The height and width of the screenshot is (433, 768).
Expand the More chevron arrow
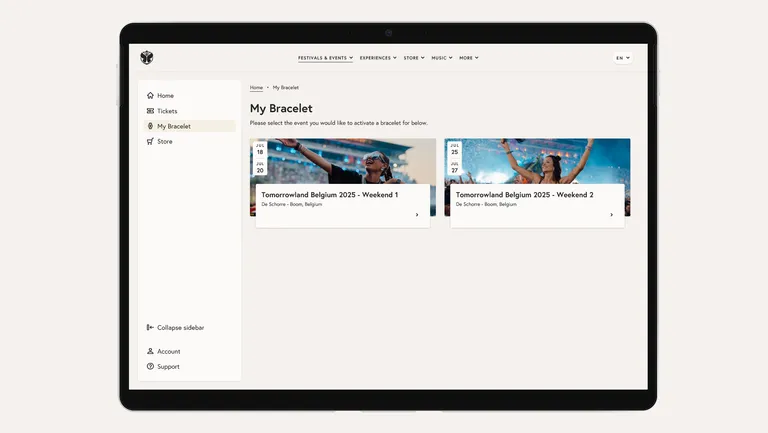pos(477,58)
